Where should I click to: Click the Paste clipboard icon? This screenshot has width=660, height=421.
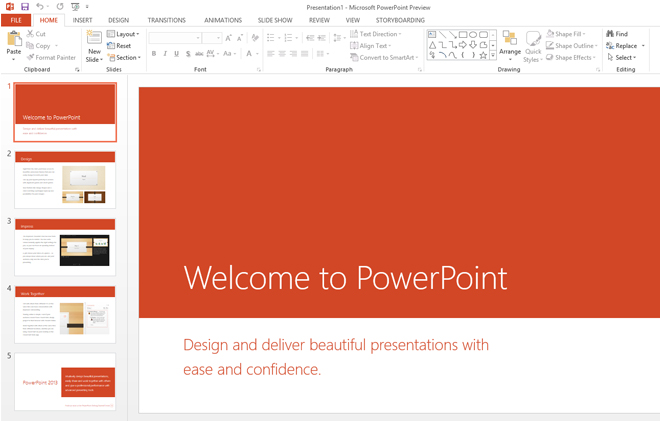pos(14,39)
